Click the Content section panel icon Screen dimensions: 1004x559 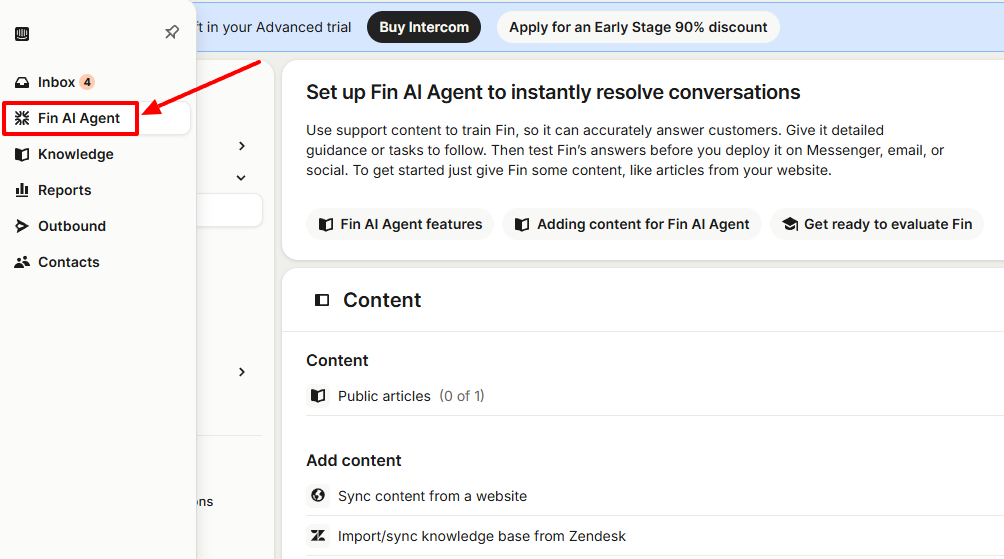click(x=322, y=300)
